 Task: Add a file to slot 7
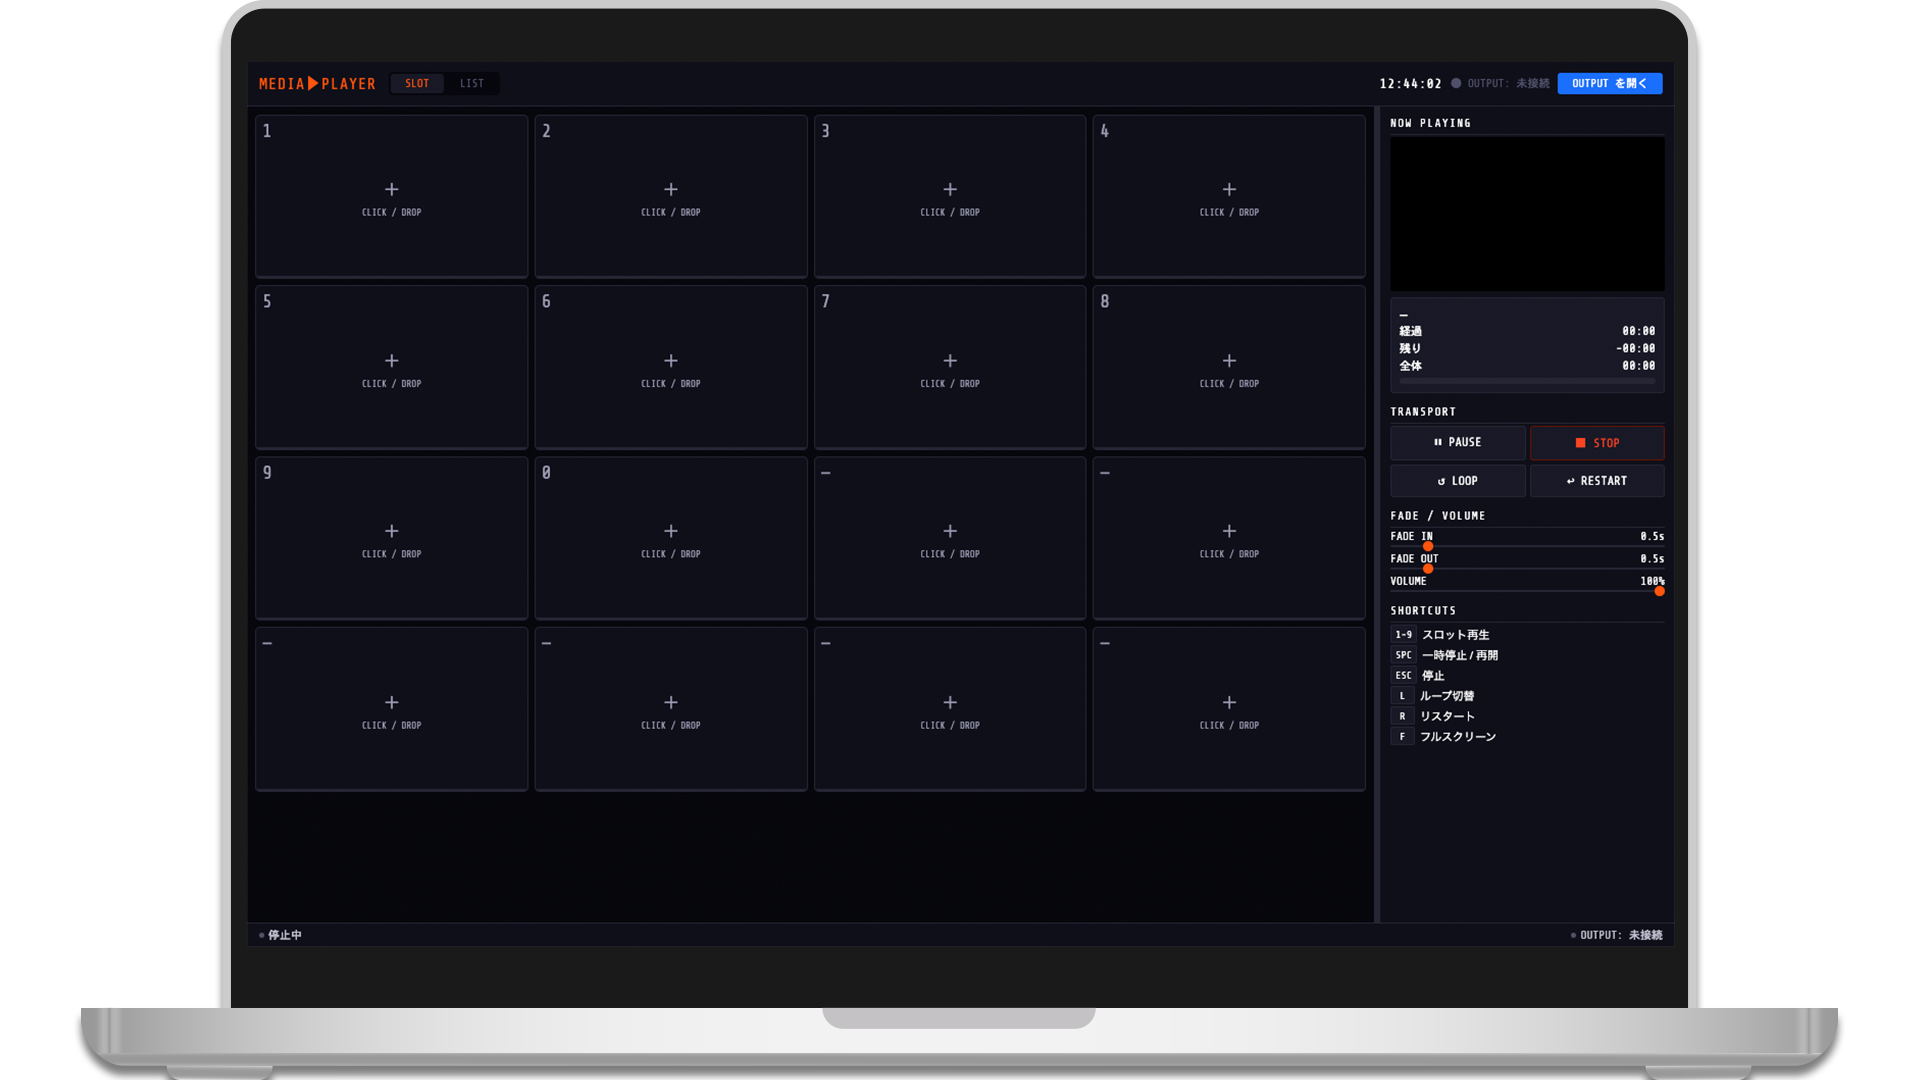pyautogui.click(x=950, y=367)
